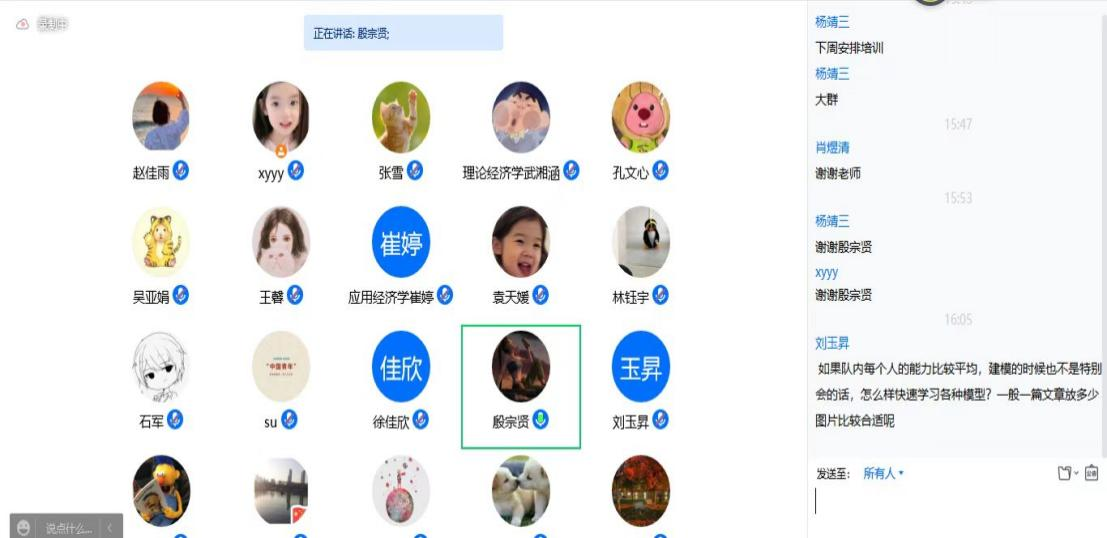Screen dimensions: 1107x538
Task: Expand the arrow beside the file send icon
Action: click(x=1077, y=473)
